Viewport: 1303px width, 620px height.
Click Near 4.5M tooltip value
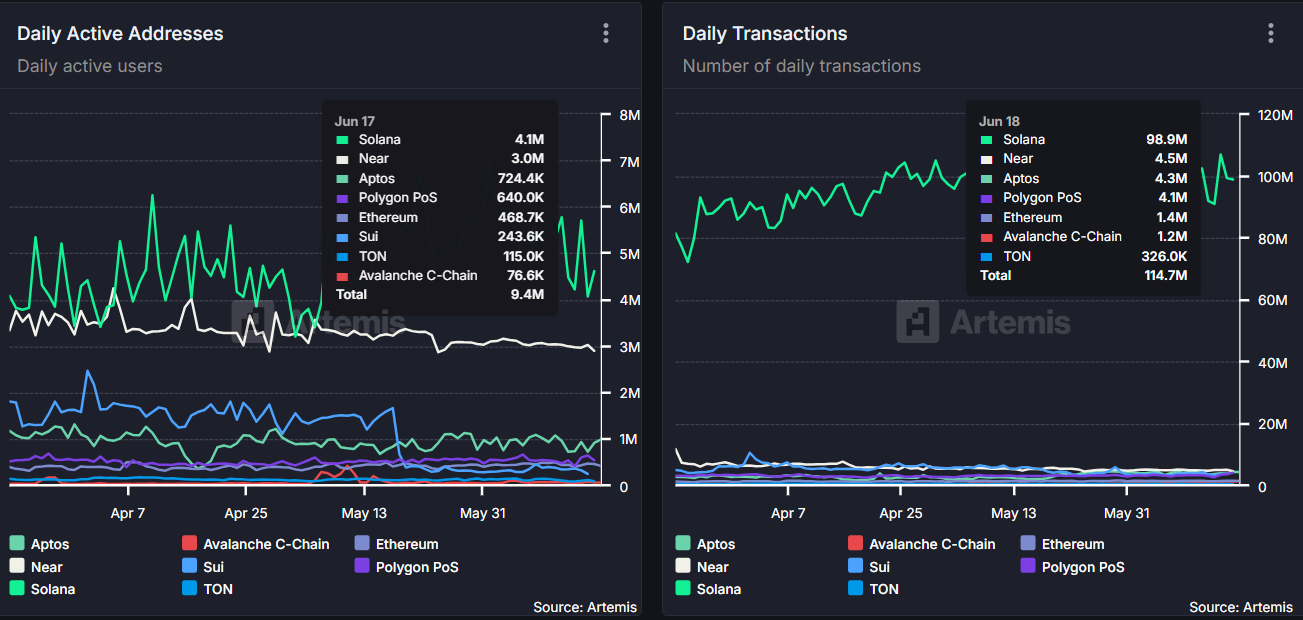(x=1170, y=159)
